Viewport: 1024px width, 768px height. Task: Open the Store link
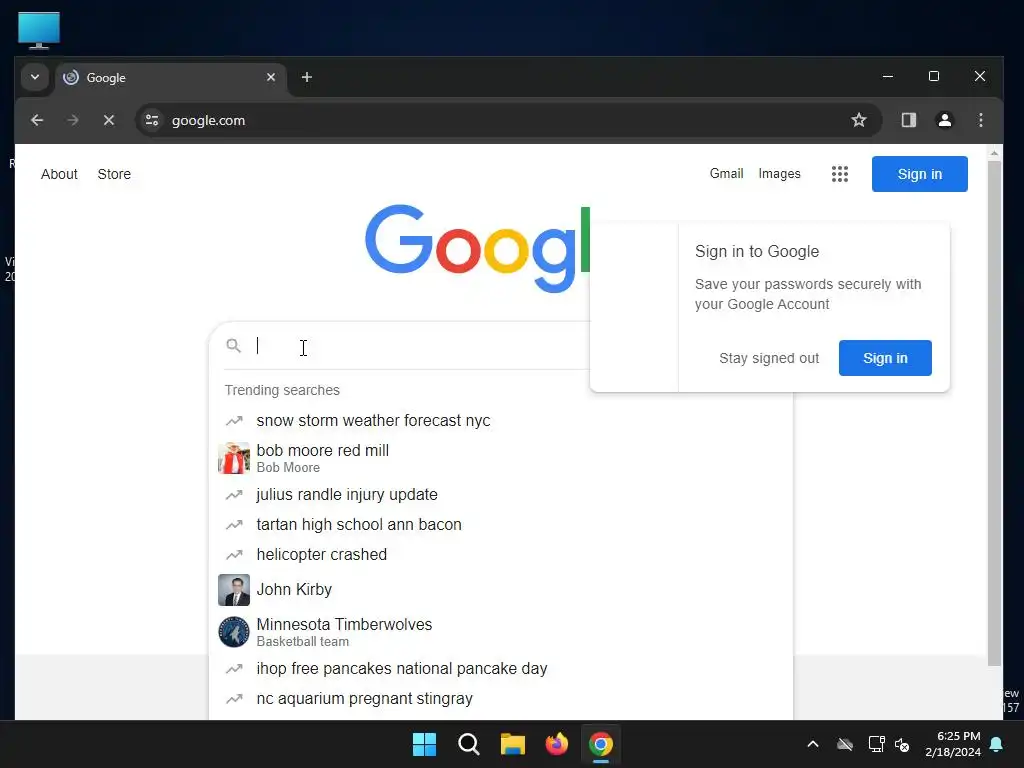(114, 174)
